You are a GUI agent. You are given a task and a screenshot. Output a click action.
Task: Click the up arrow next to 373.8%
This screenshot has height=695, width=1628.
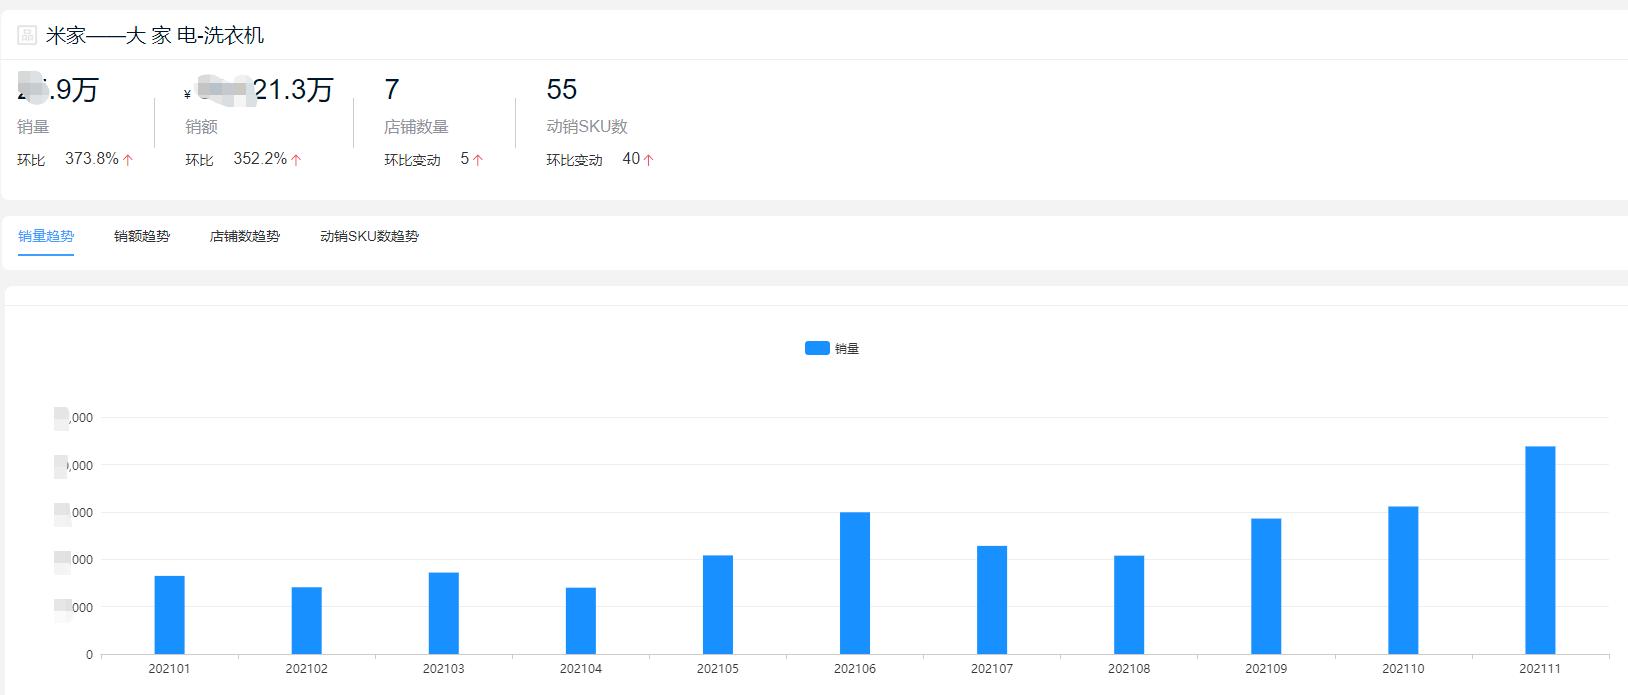pos(128,160)
